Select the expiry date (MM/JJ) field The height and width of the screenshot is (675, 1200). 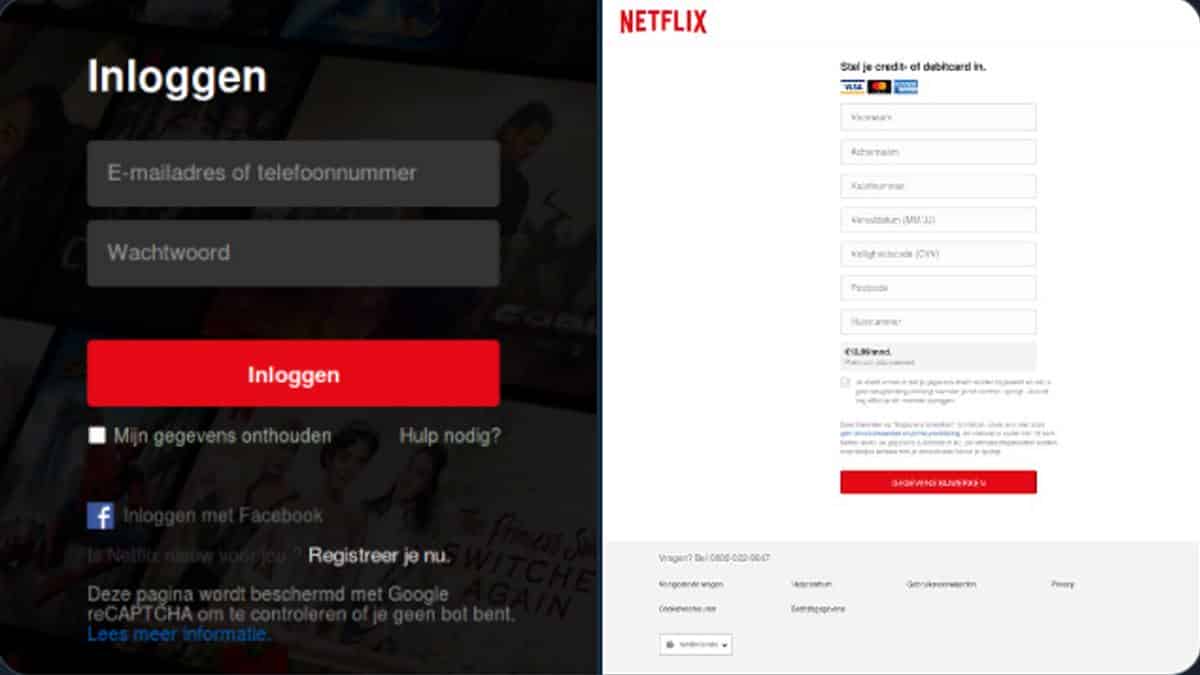[938, 220]
